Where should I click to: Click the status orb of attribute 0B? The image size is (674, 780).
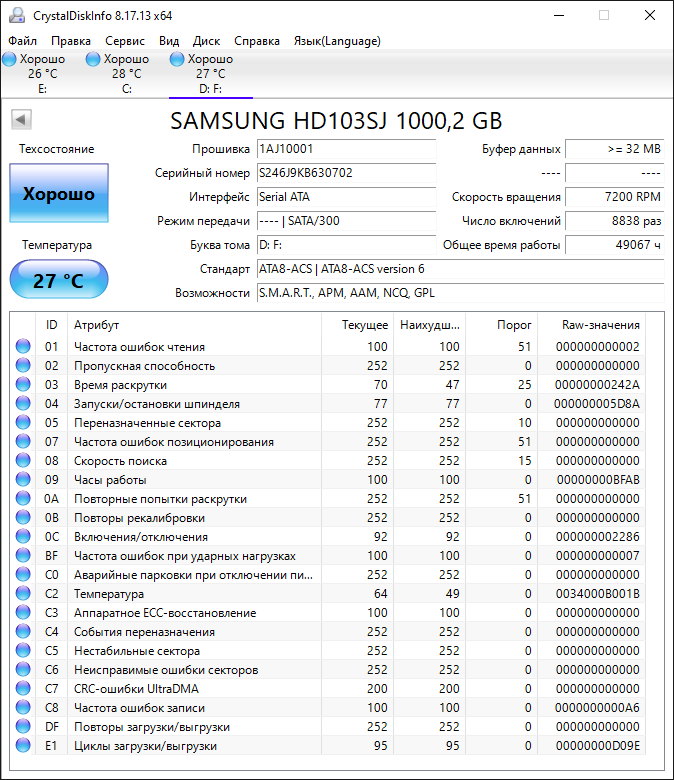pyautogui.click(x=23, y=517)
